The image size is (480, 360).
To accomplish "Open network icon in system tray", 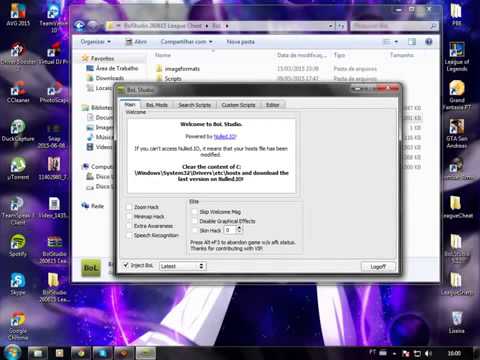I will [417, 353].
